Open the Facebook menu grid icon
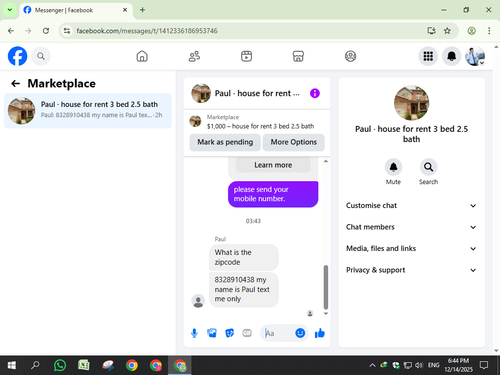Screen dimensions: 500x375 click(428, 56)
